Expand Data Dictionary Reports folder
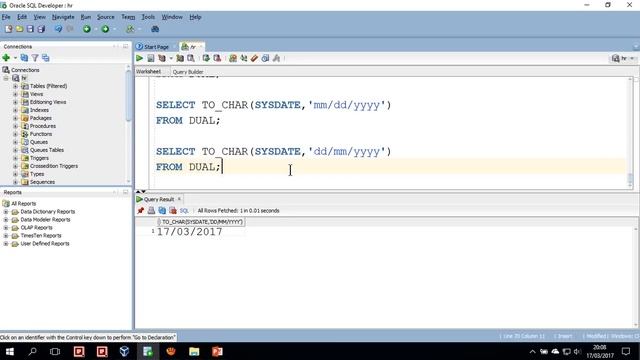The width and height of the screenshot is (640, 360). pos(6,212)
